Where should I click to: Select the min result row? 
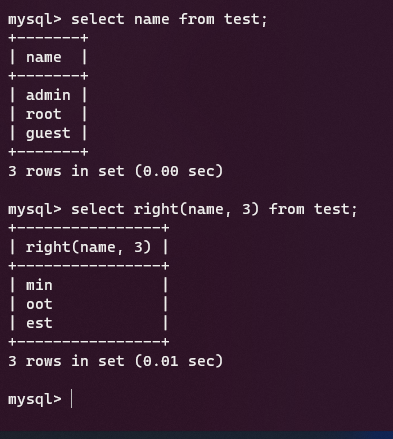pyautogui.click(x=89, y=285)
